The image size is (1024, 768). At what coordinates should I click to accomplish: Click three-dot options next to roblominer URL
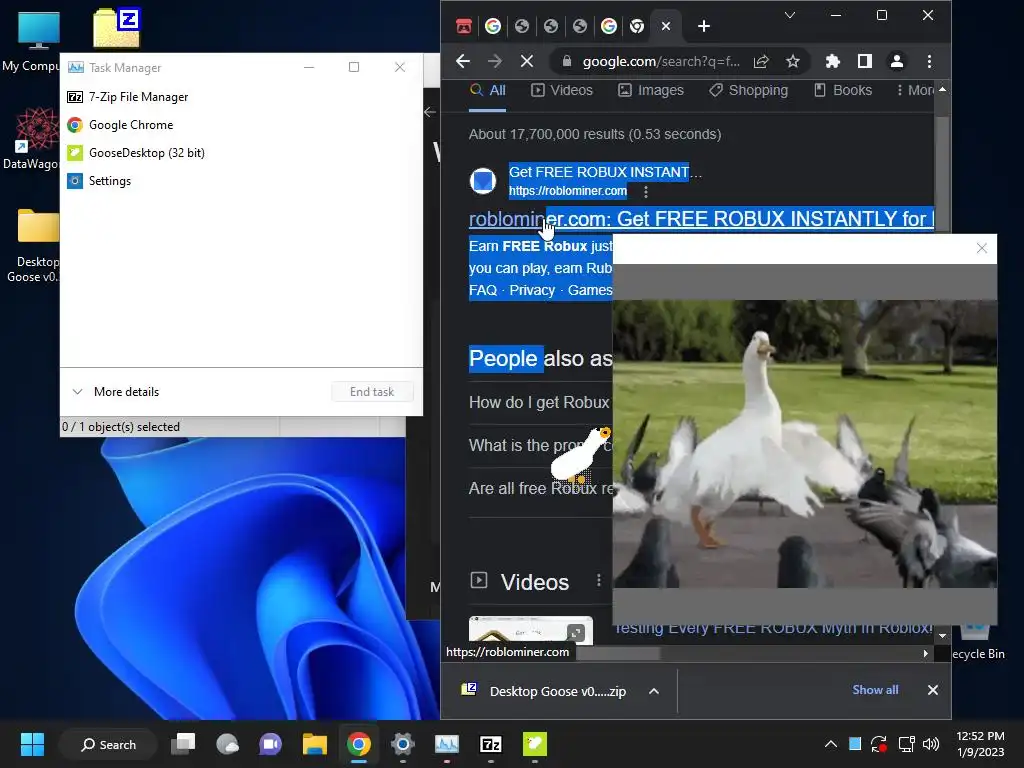point(646,192)
